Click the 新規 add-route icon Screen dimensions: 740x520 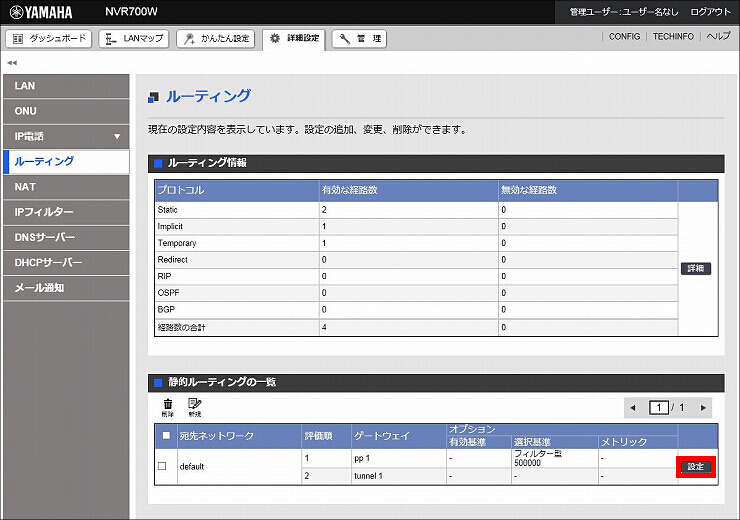click(x=194, y=408)
